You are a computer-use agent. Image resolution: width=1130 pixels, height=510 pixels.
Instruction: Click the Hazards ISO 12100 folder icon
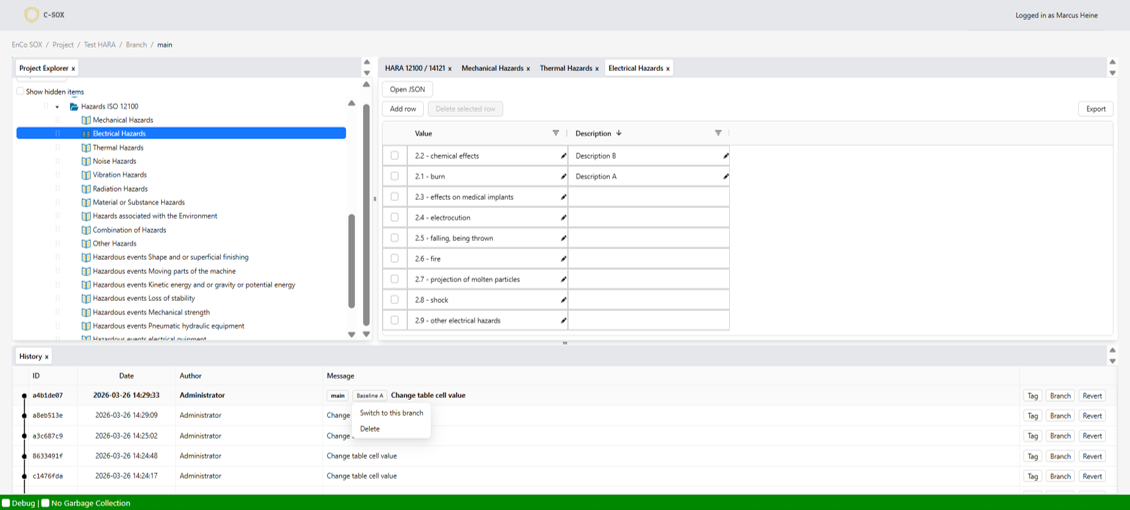(x=74, y=106)
